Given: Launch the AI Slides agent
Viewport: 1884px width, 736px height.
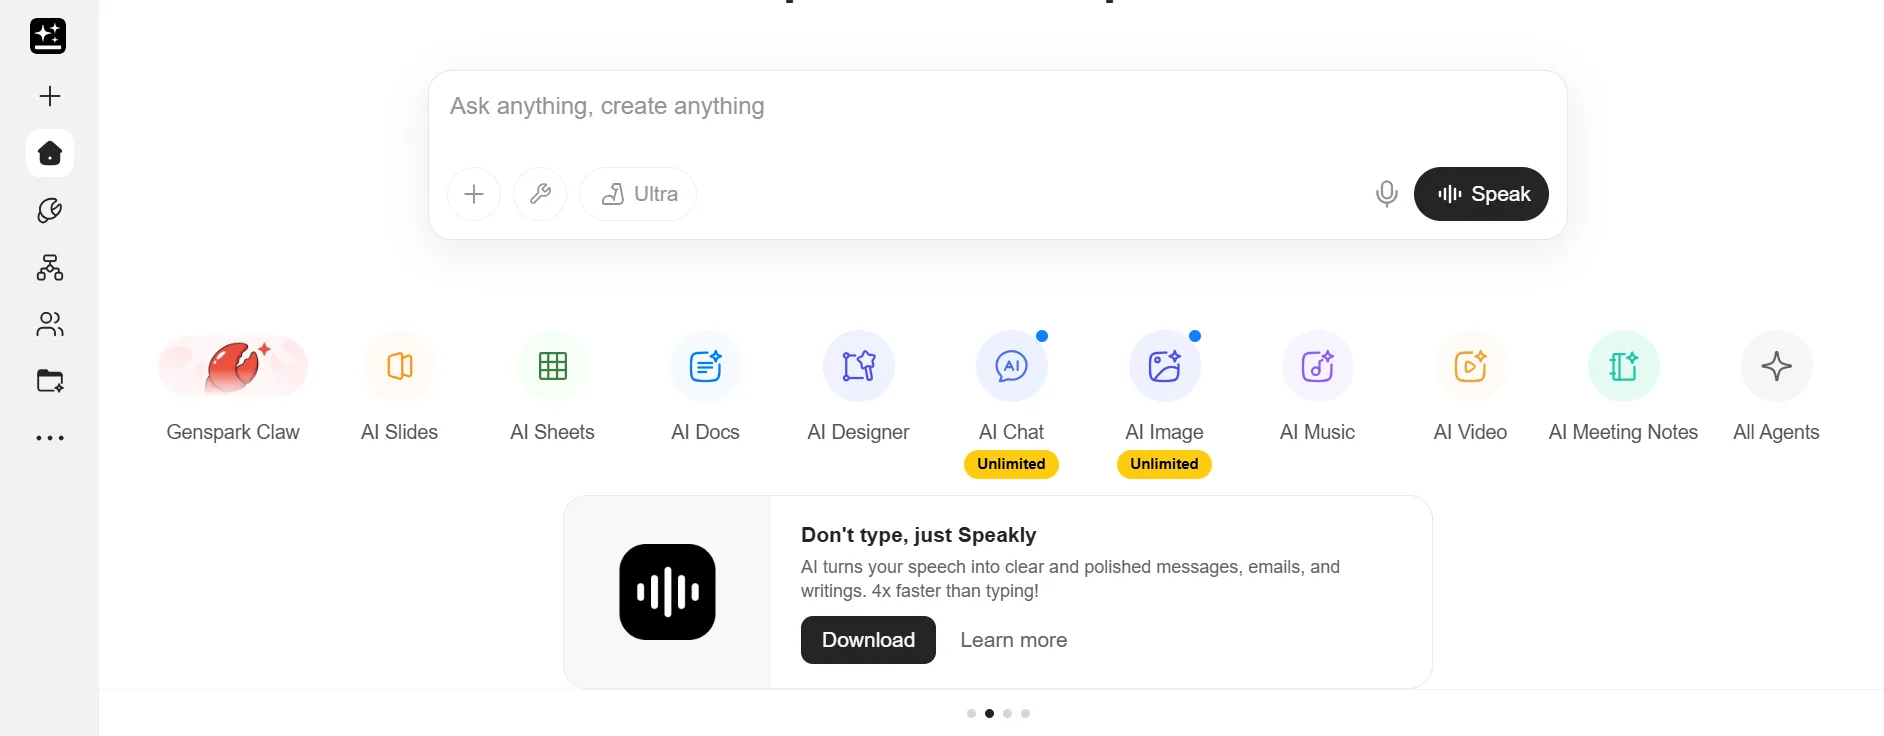Looking at the screenshot, I should tap(399, 388).
